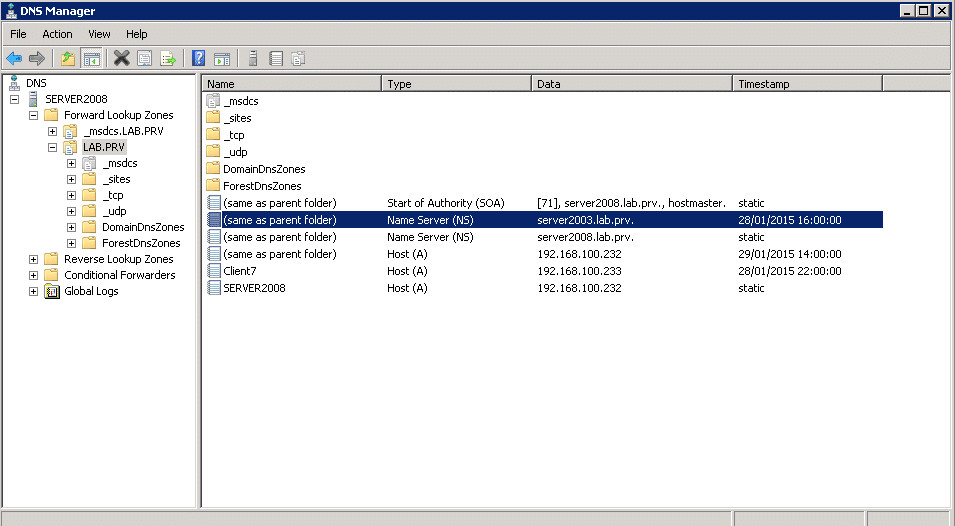The image size is (955, 526).
Task: Select LAB.PRV zone in the tree
Action: (x=104, y=147)
